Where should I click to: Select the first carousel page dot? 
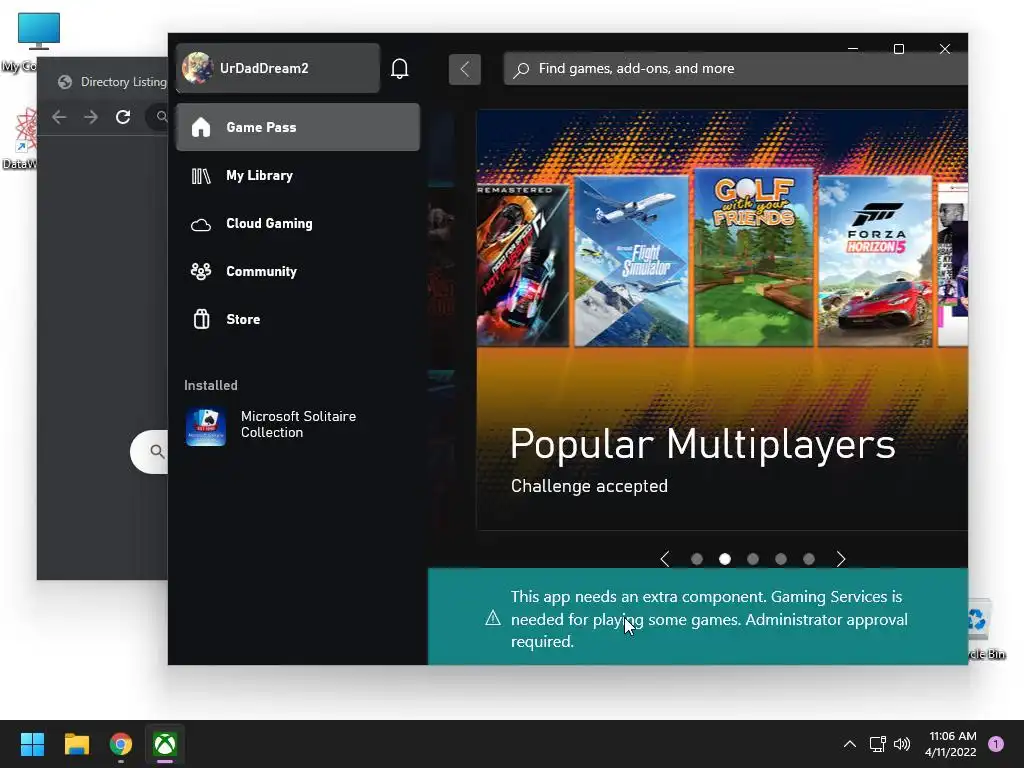(x=697, y=559)
